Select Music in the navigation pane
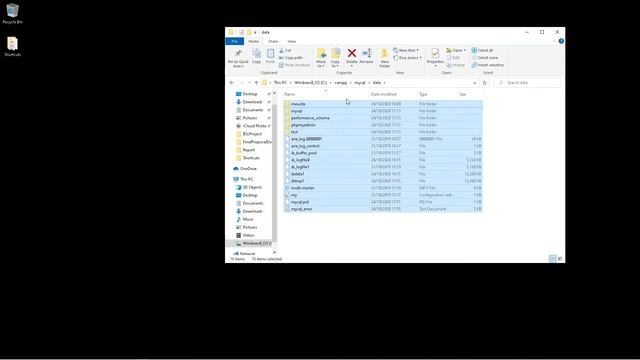This screenshot has width=640, height=360. pyautogui.click(x=245, y=220)
